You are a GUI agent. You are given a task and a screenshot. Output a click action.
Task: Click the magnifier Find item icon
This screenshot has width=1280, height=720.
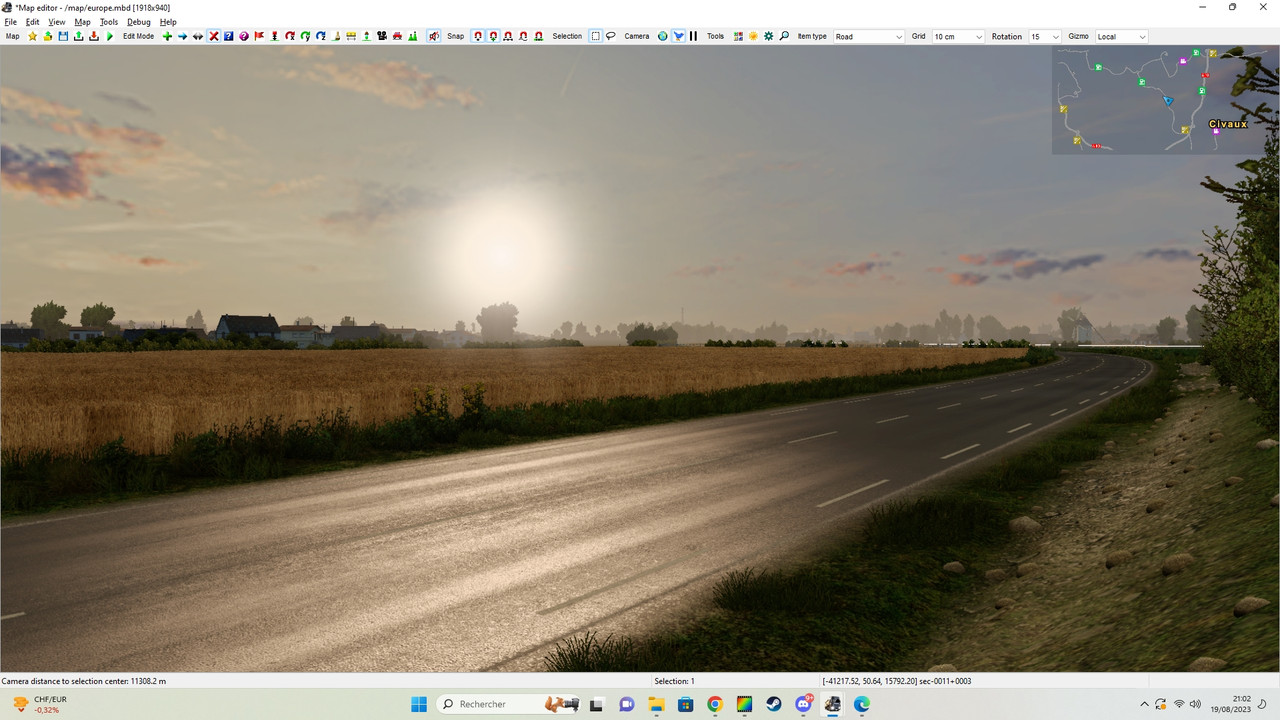(784, 36)
